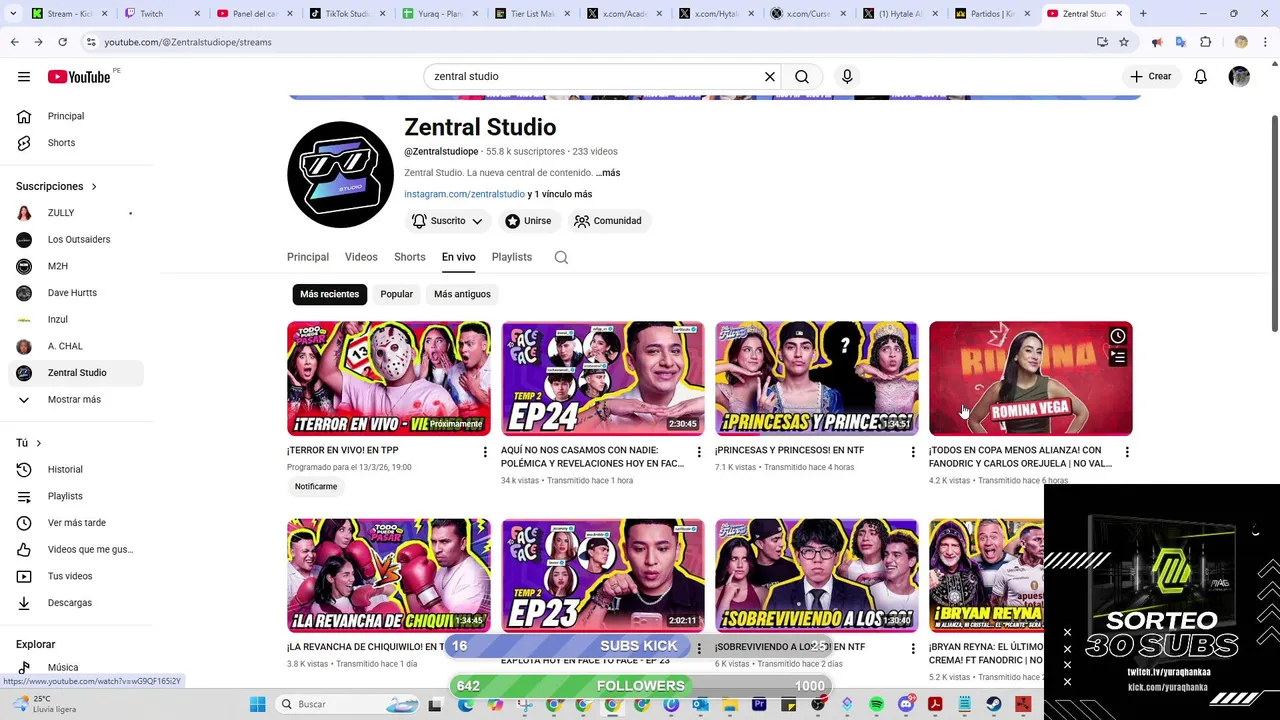The image size is (1280, 720).
Task: Open the EP24 Face to Face thumbnail
Action: (x=602, y=378)
